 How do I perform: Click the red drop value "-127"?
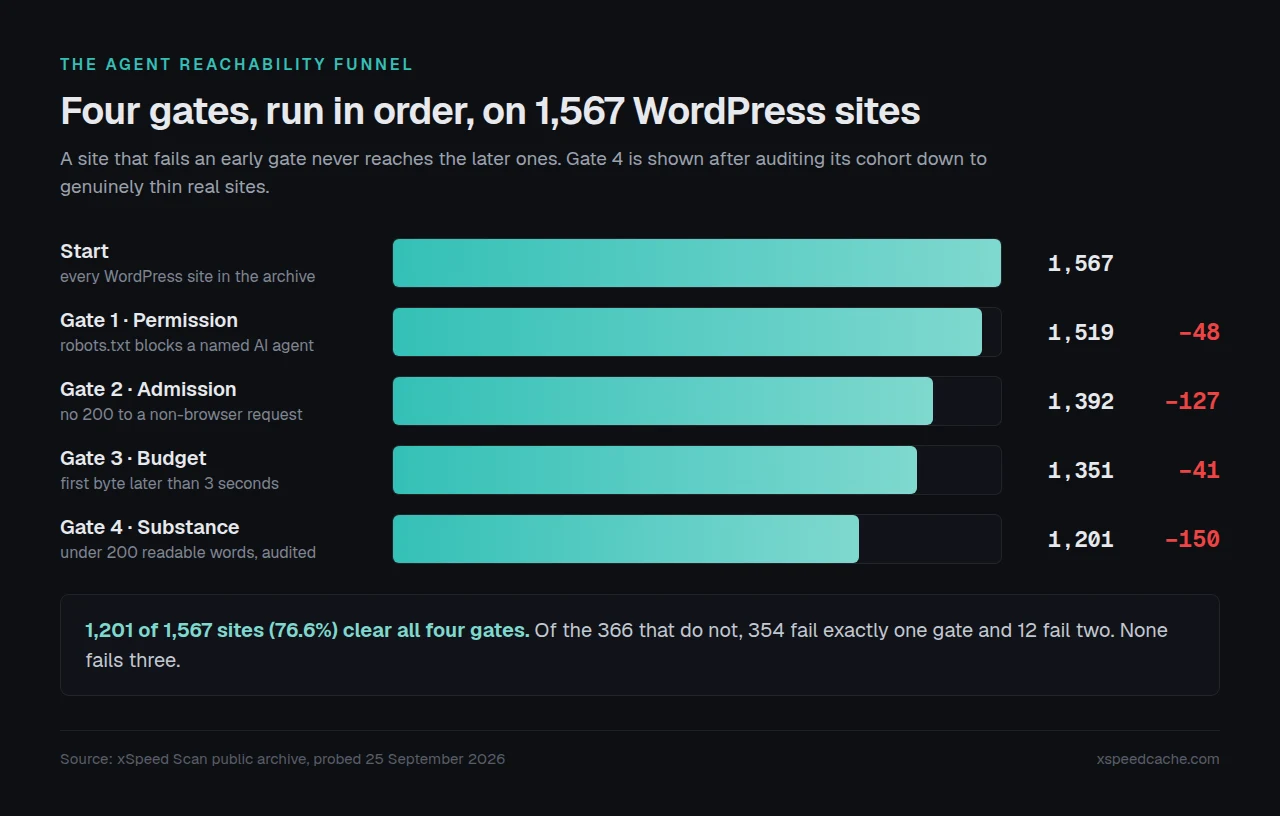(1192, 402)
